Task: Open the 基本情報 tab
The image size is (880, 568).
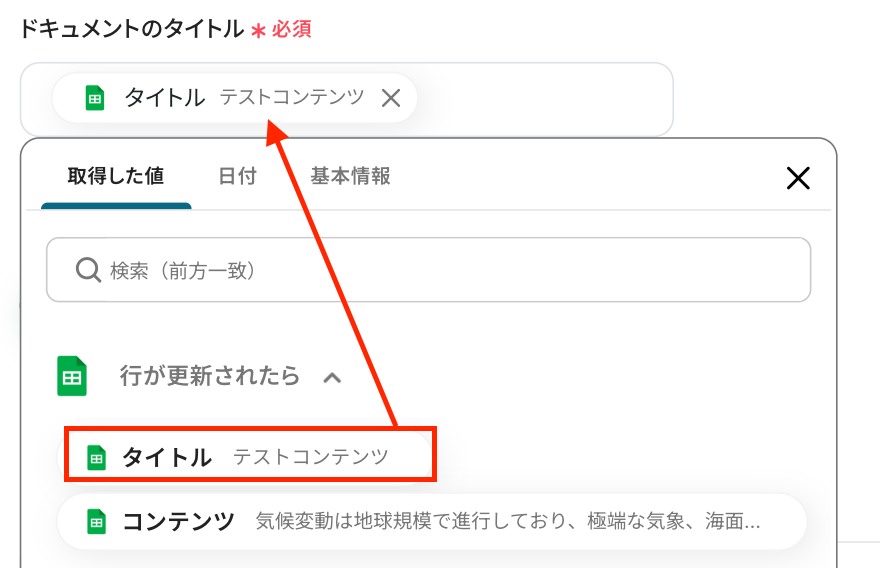Action: [350, 177]
